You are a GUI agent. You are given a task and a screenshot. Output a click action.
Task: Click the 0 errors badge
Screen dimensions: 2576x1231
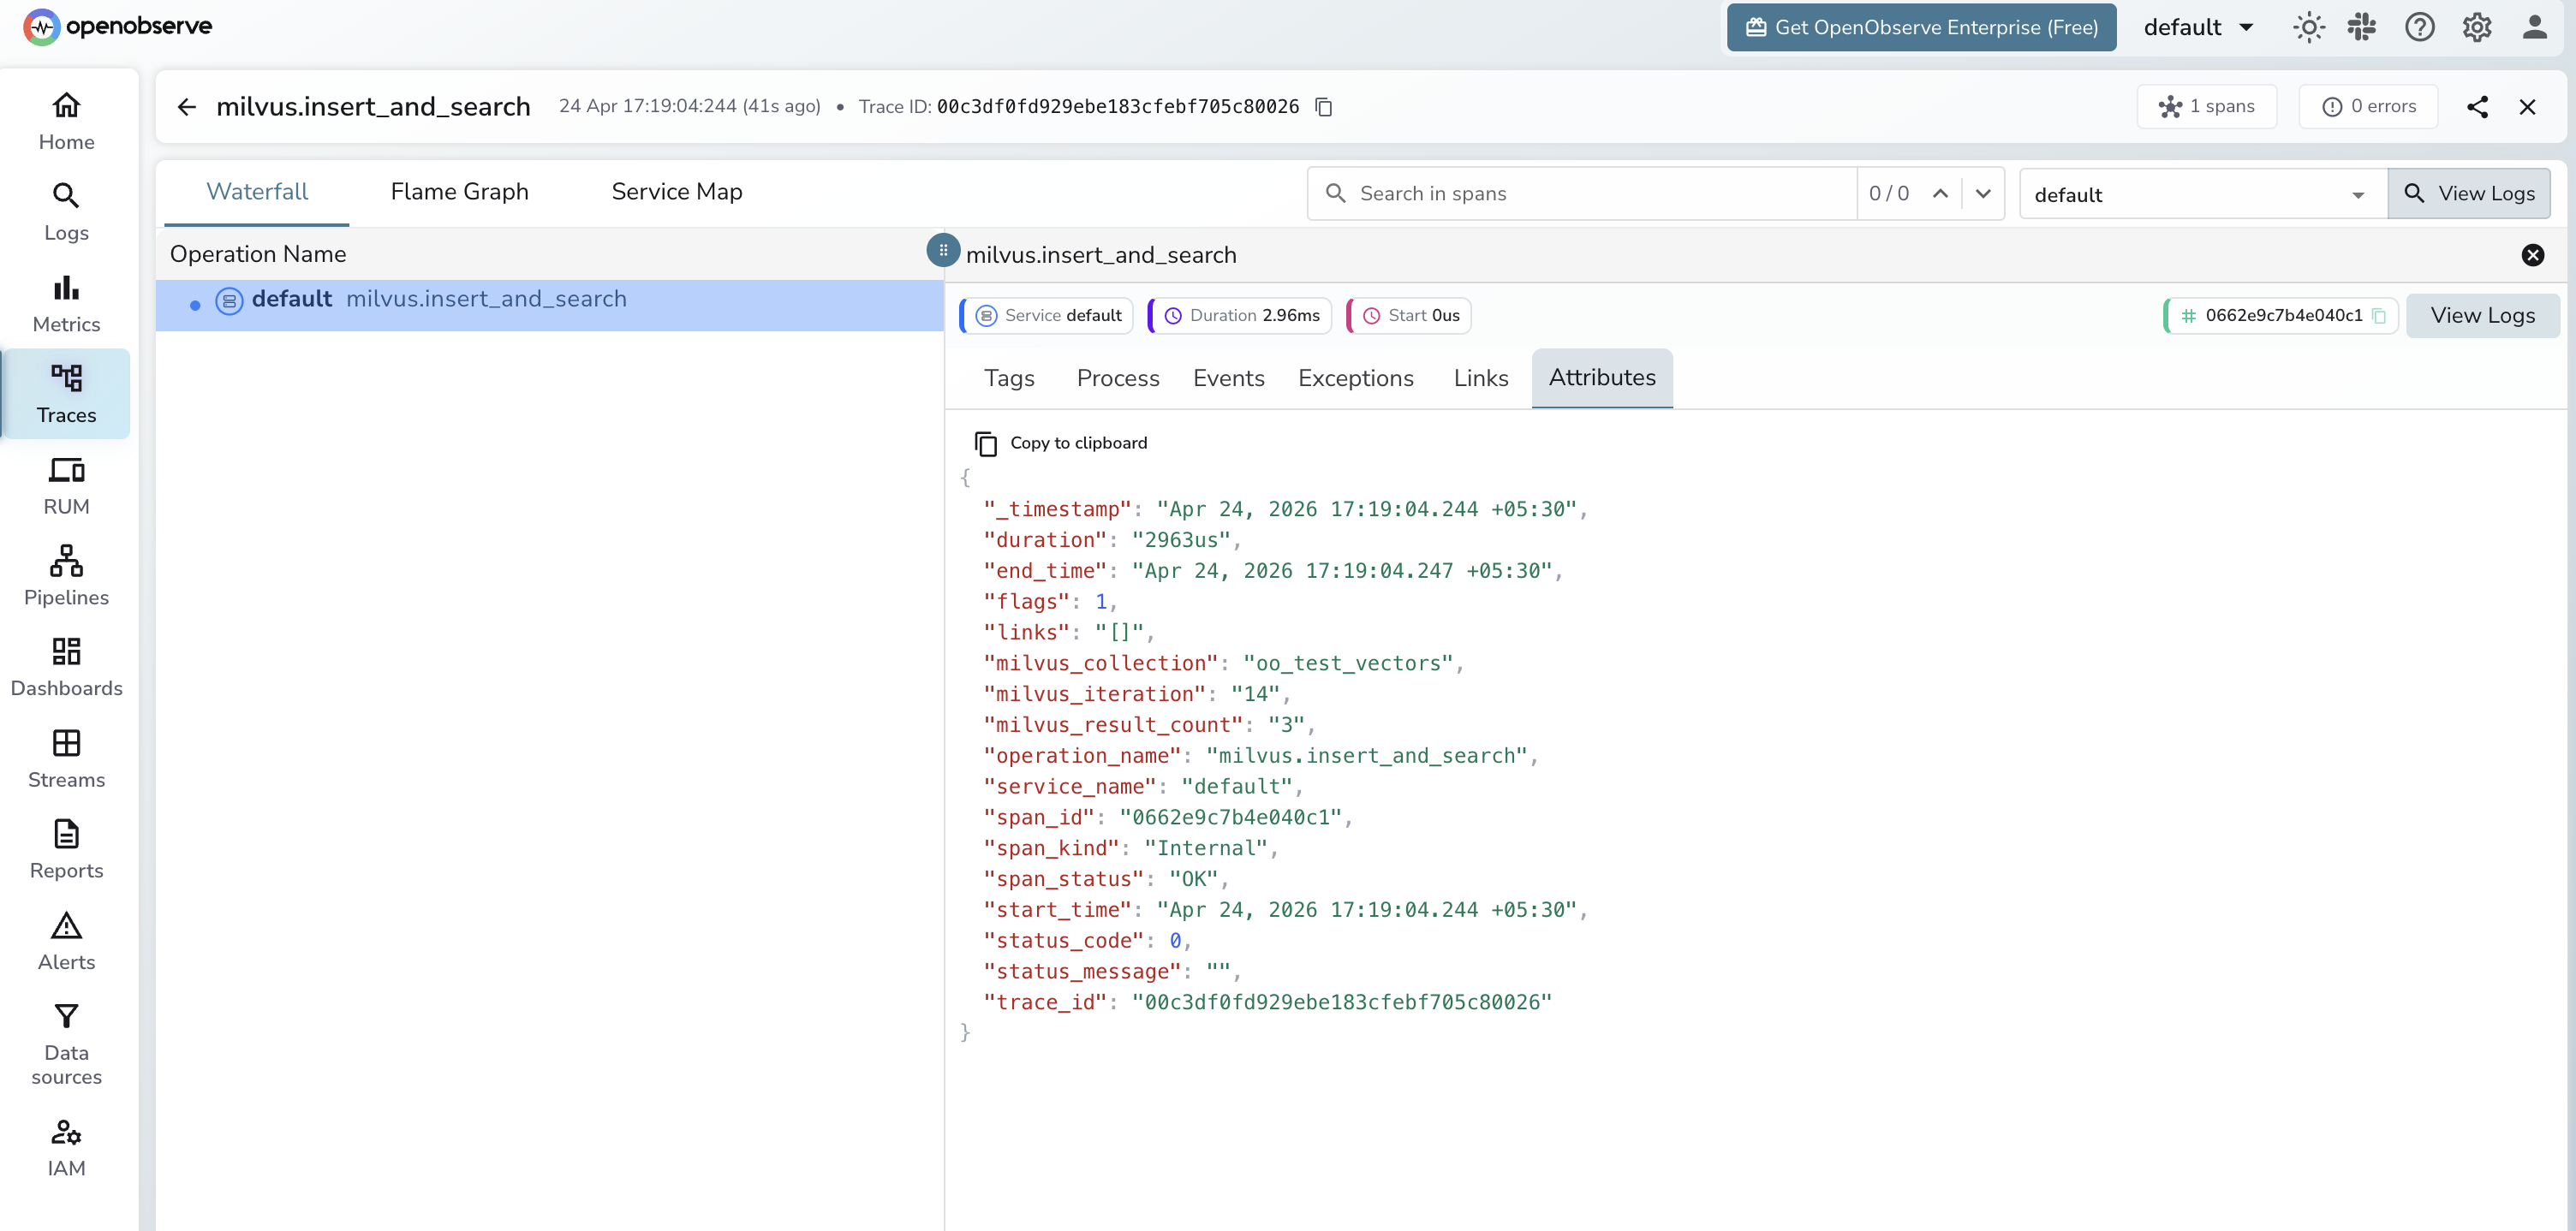click(2367, 107)
